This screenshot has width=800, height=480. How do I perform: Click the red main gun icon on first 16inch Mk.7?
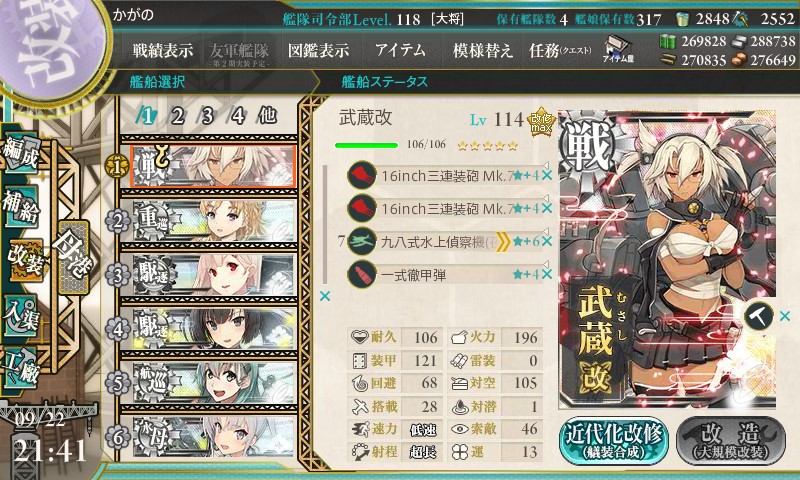click(x=362, y=175)
